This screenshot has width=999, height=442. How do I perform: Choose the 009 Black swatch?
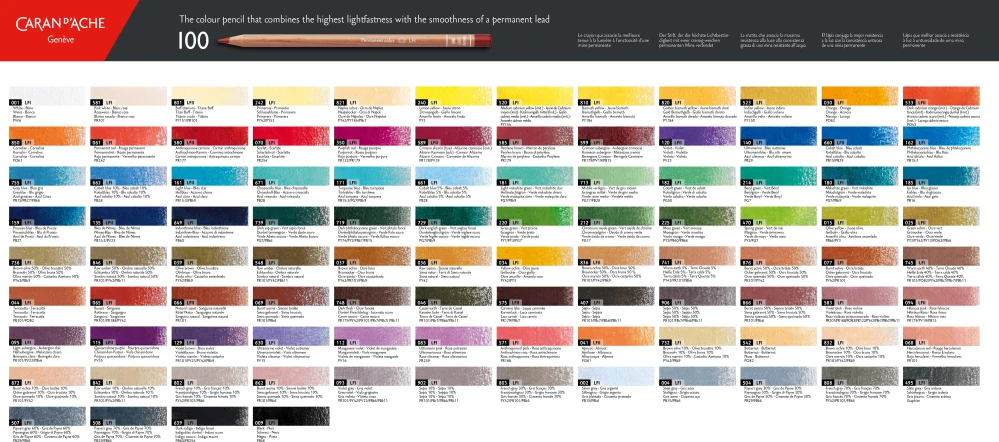(291, 417)
